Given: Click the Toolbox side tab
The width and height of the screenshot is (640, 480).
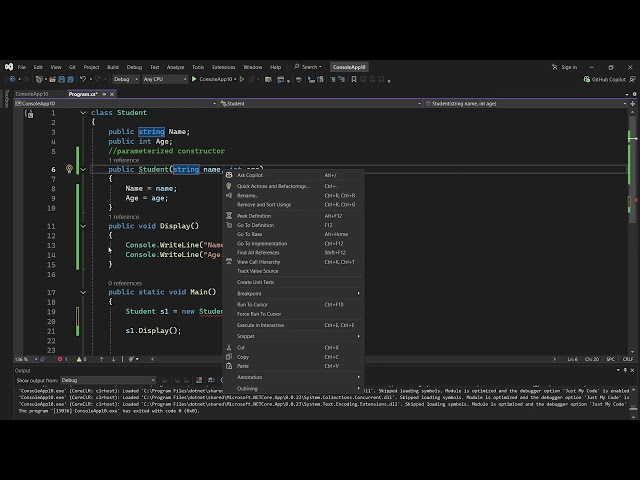Looking at the screenshot, I should pos(6,98).
